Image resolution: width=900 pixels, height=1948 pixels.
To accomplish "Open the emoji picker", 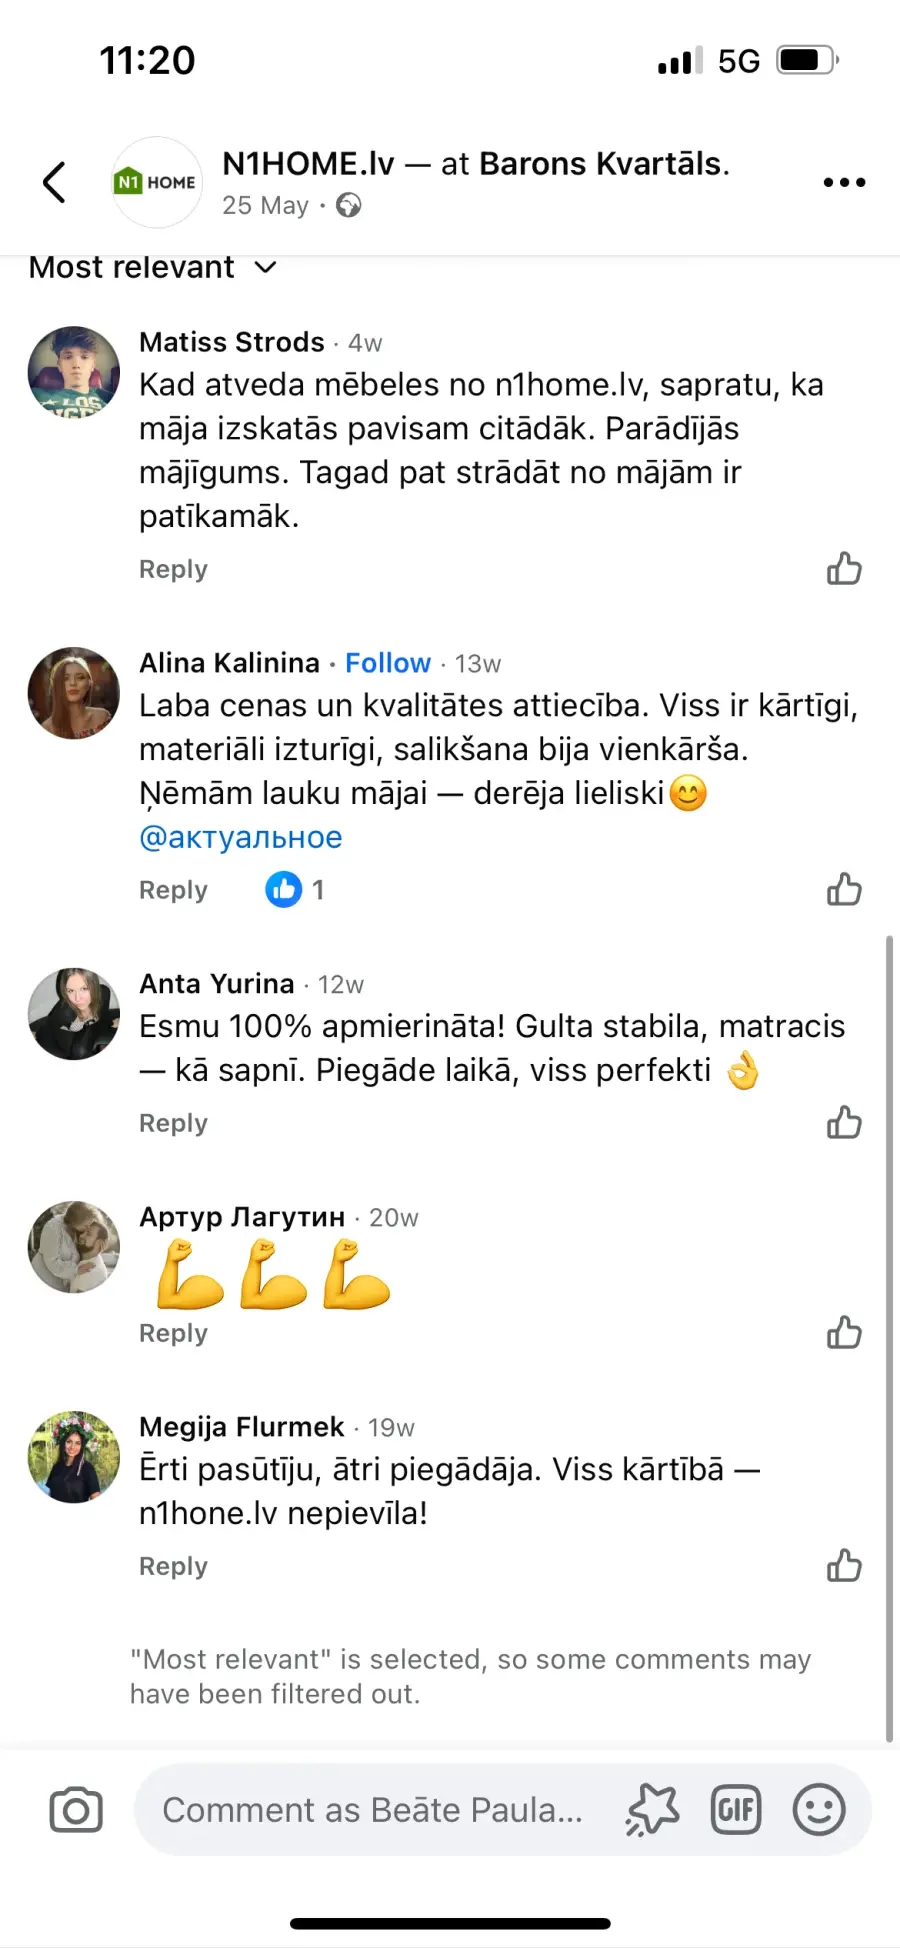I will point(819,1810).
